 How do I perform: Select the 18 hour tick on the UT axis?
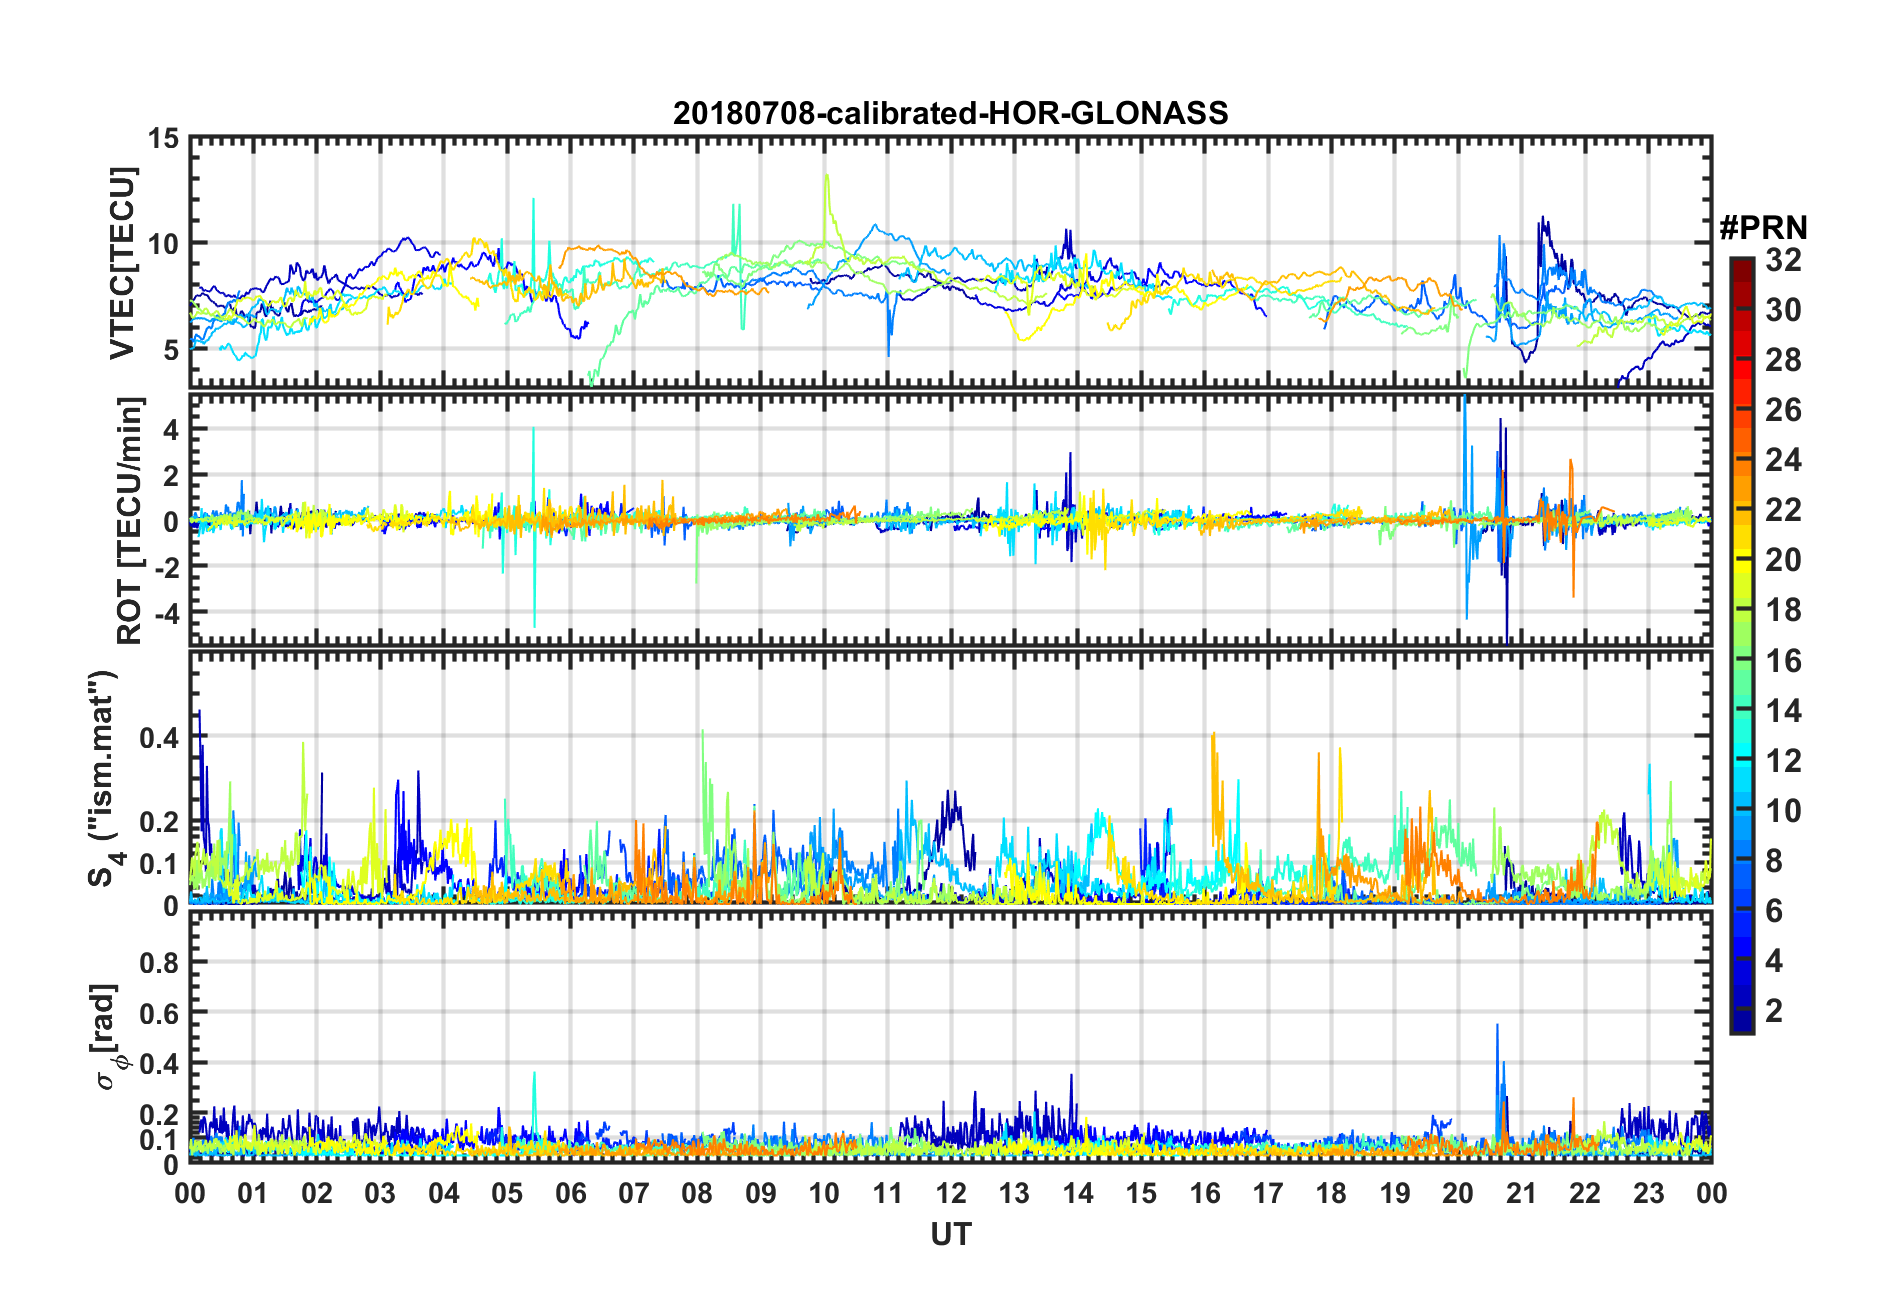pos(1331,1193)
